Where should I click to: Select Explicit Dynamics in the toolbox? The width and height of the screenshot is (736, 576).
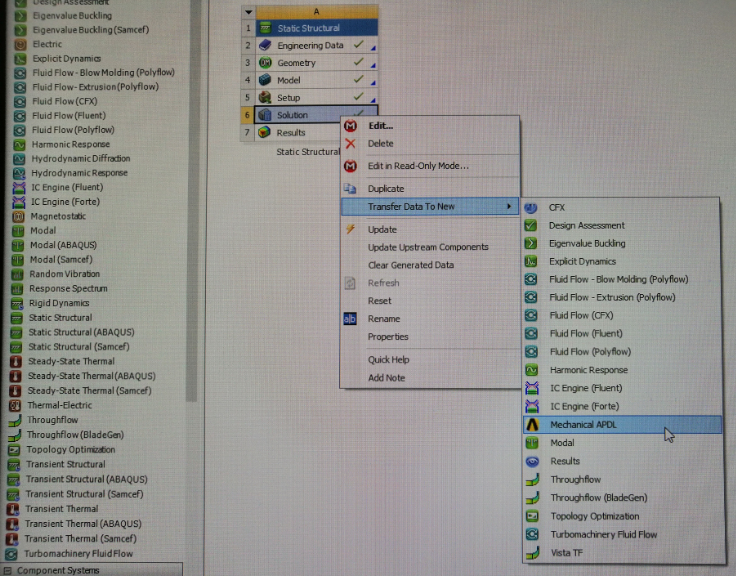67,59
